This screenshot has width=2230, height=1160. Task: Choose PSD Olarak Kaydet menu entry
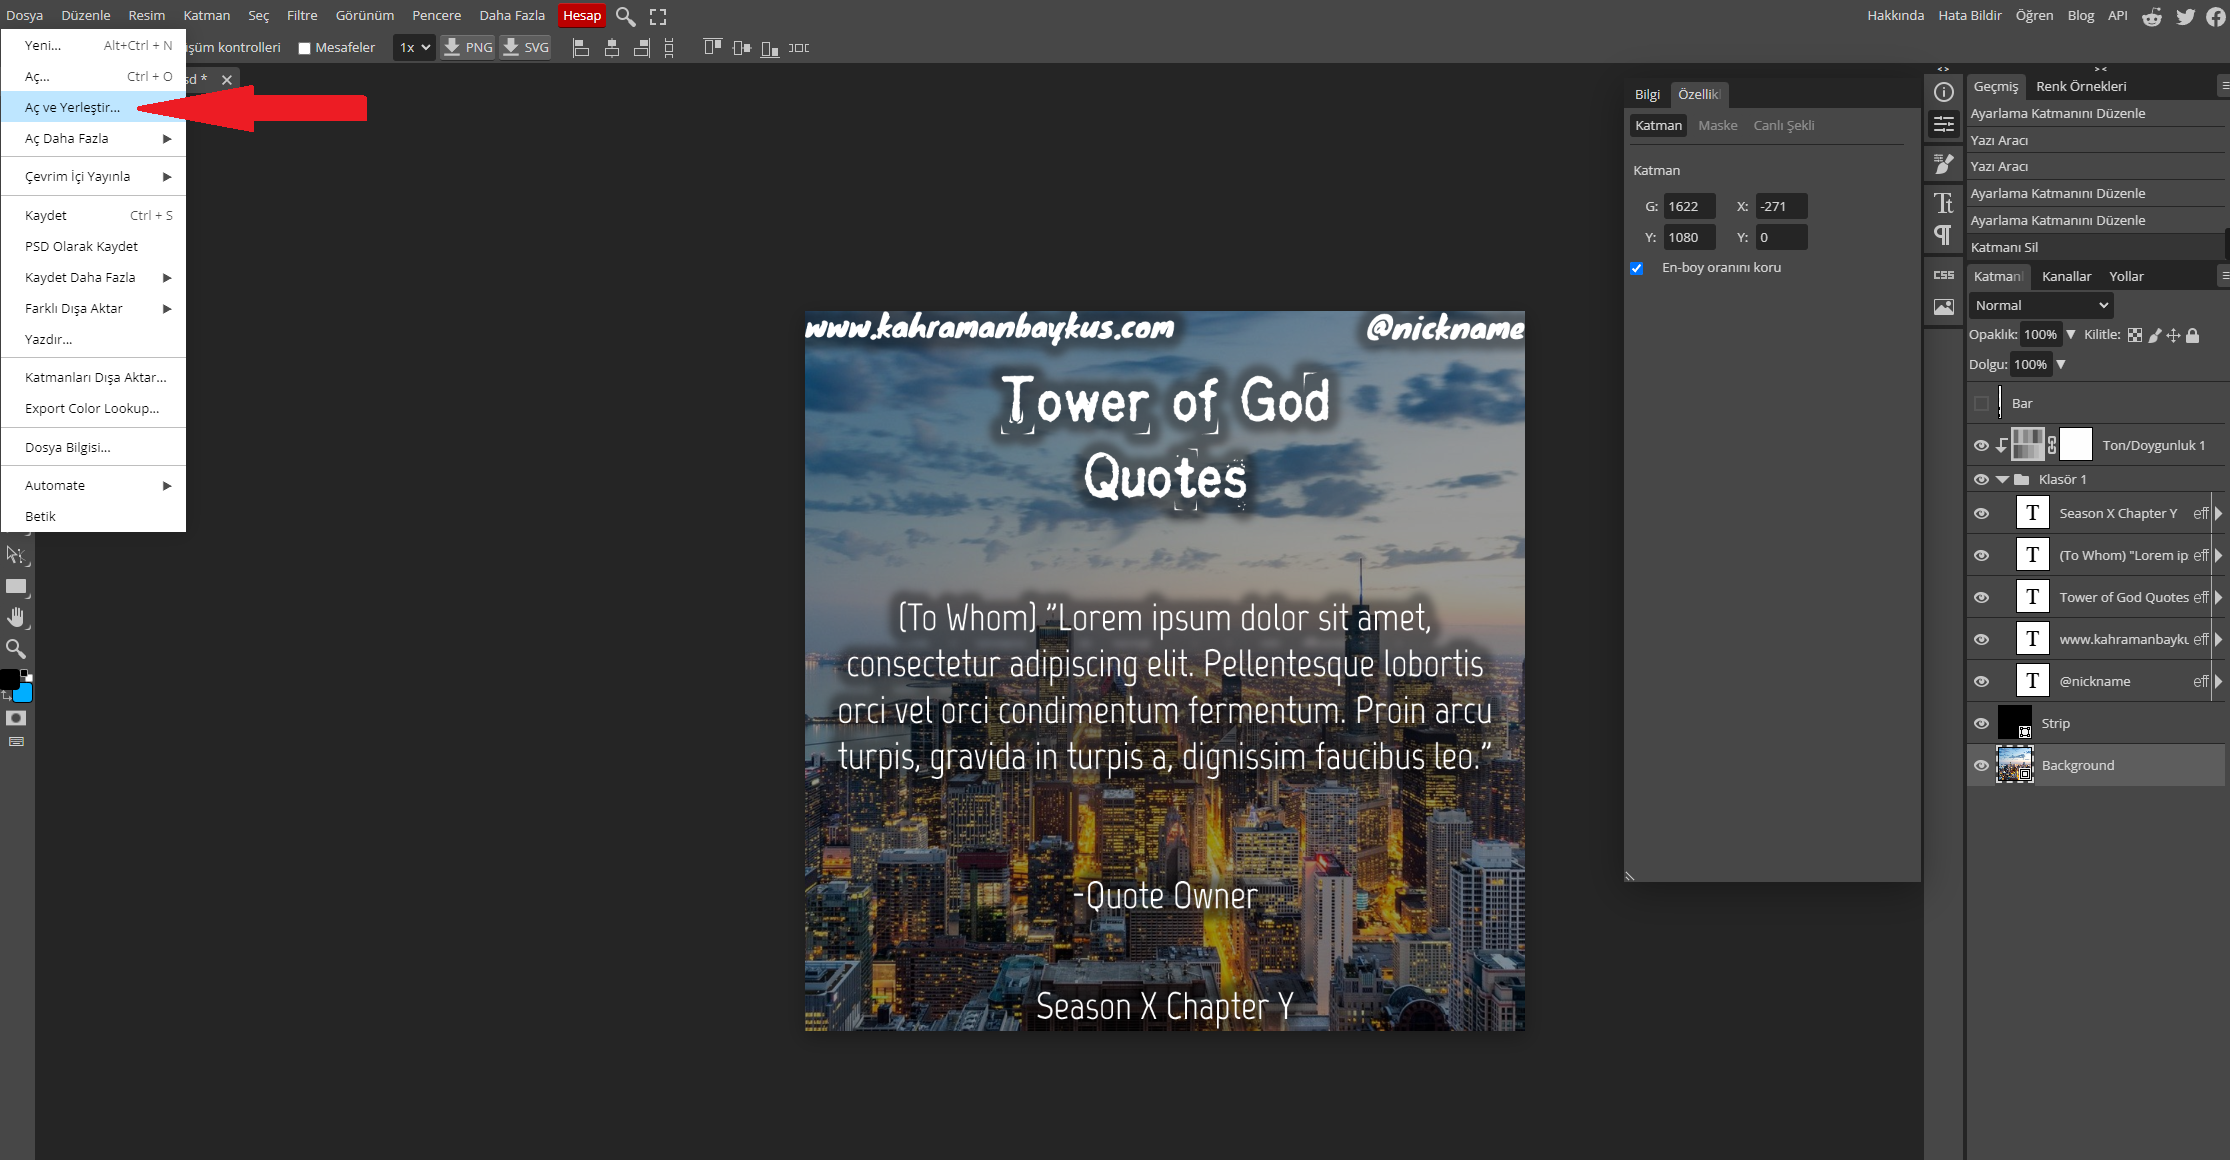[x=93, y=246]
